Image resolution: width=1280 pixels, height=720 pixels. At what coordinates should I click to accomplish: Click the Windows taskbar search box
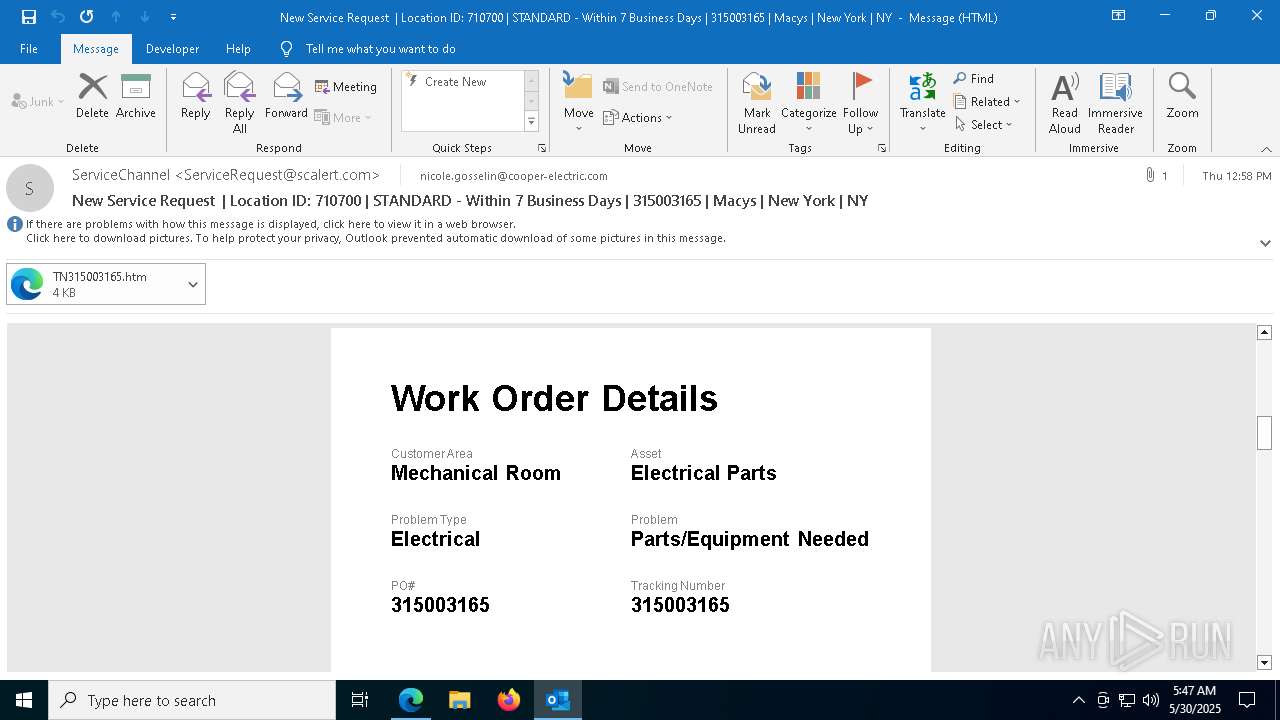192,700
